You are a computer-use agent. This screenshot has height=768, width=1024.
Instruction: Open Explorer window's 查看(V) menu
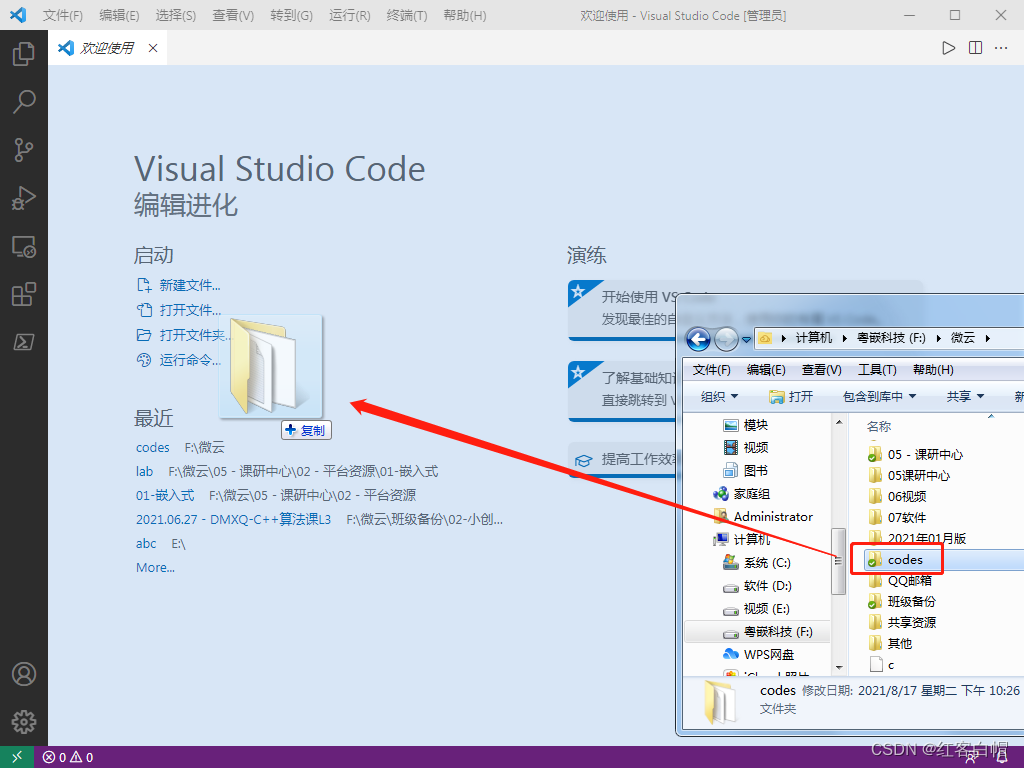pyautogui.click(x=822, y=370)
